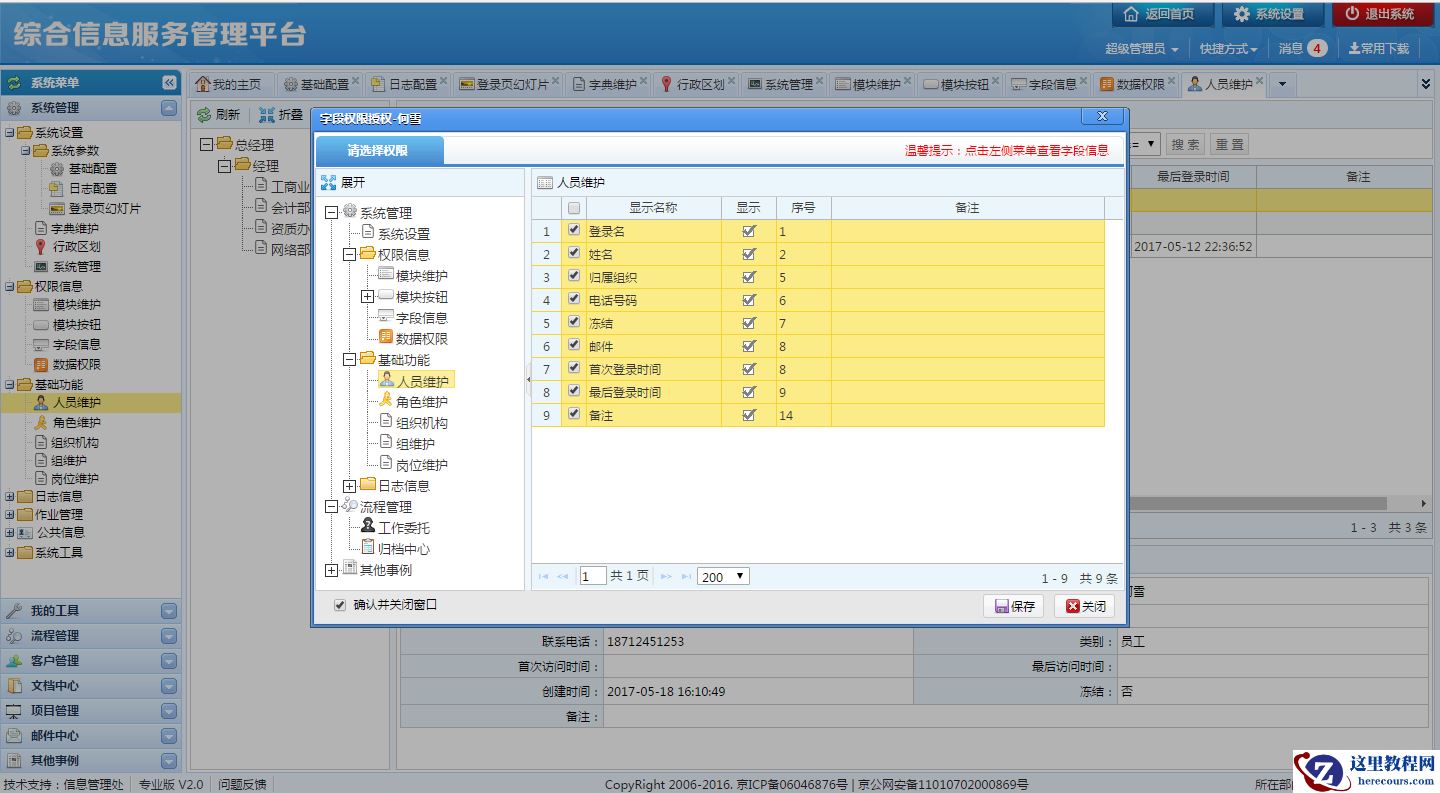The height and width of the screenshot is (793, 1440).
Task: Click the 返回首页 home button
Action: coord(1161,14)
